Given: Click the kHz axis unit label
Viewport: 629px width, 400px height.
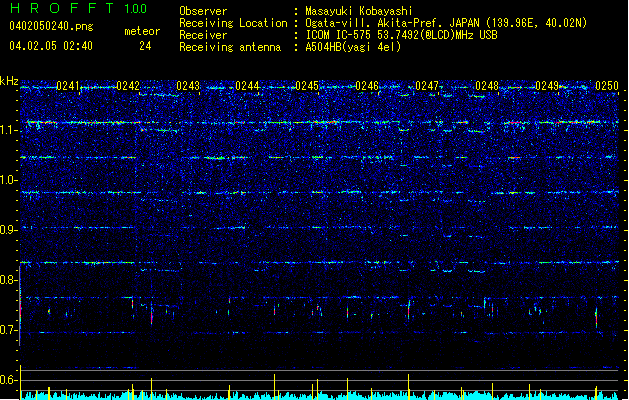Looking at the screenshot, I should [9, 81].
